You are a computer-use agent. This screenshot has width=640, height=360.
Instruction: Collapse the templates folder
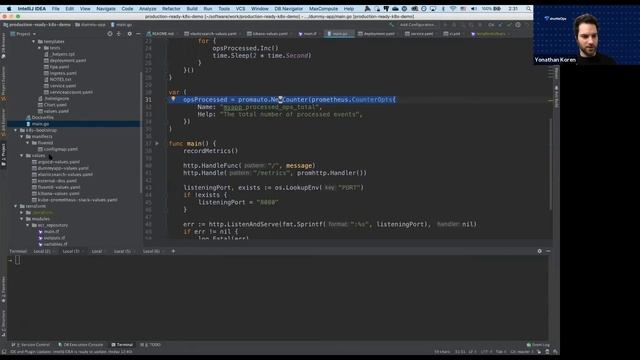[x=34, y=42]
